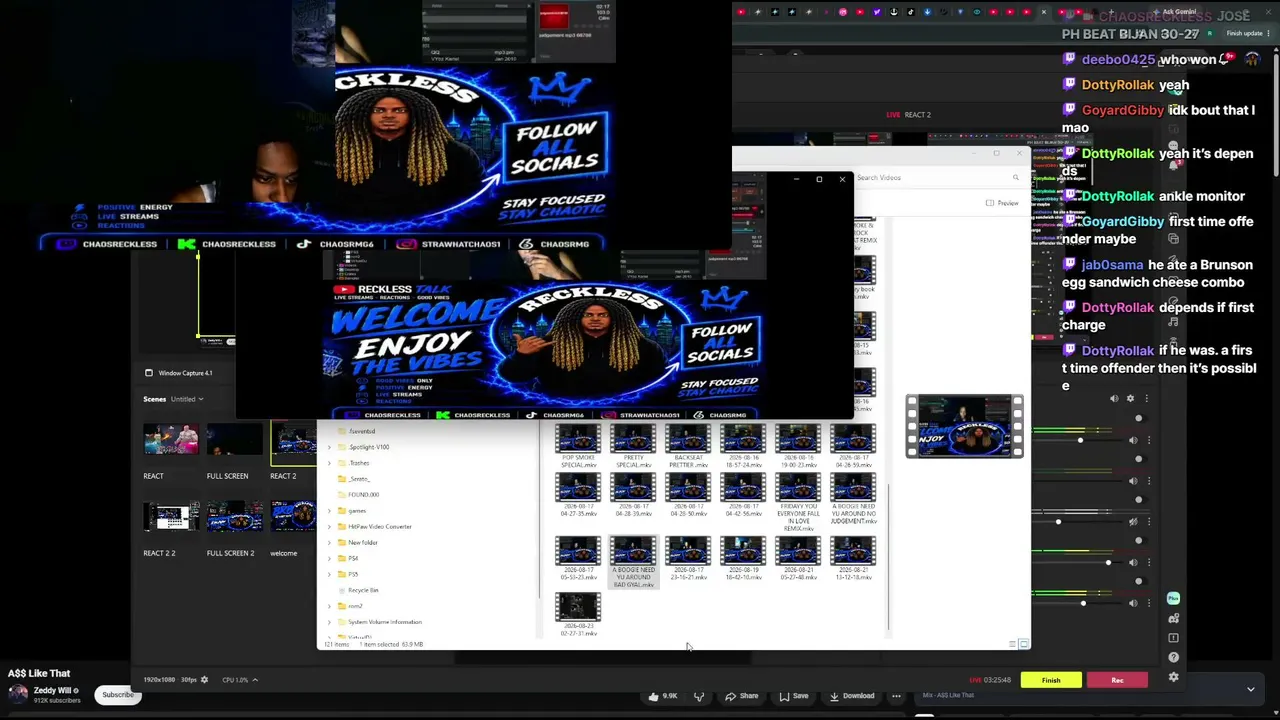Open the muted channel's three-dot options
Viewport: 1280px width, 720px height.
1148,521
